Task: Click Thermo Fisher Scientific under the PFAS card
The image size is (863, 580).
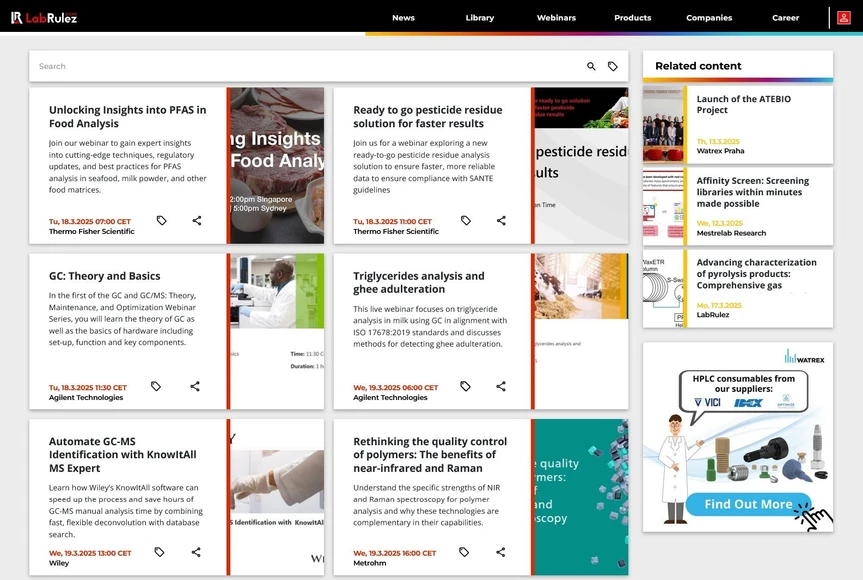Action: click(91, 232)
